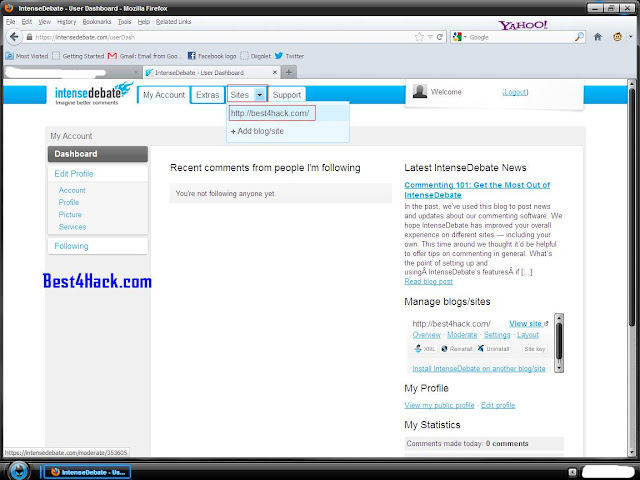
Task: Switch to the My Account tab
Action: pyautogui.click(x=164, y=95)
